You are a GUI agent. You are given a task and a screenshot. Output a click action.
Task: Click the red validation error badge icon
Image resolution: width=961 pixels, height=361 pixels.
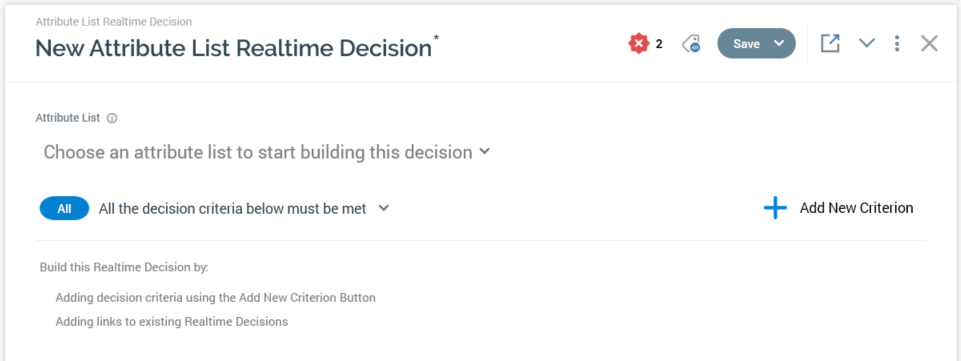(x=639, y=44)
